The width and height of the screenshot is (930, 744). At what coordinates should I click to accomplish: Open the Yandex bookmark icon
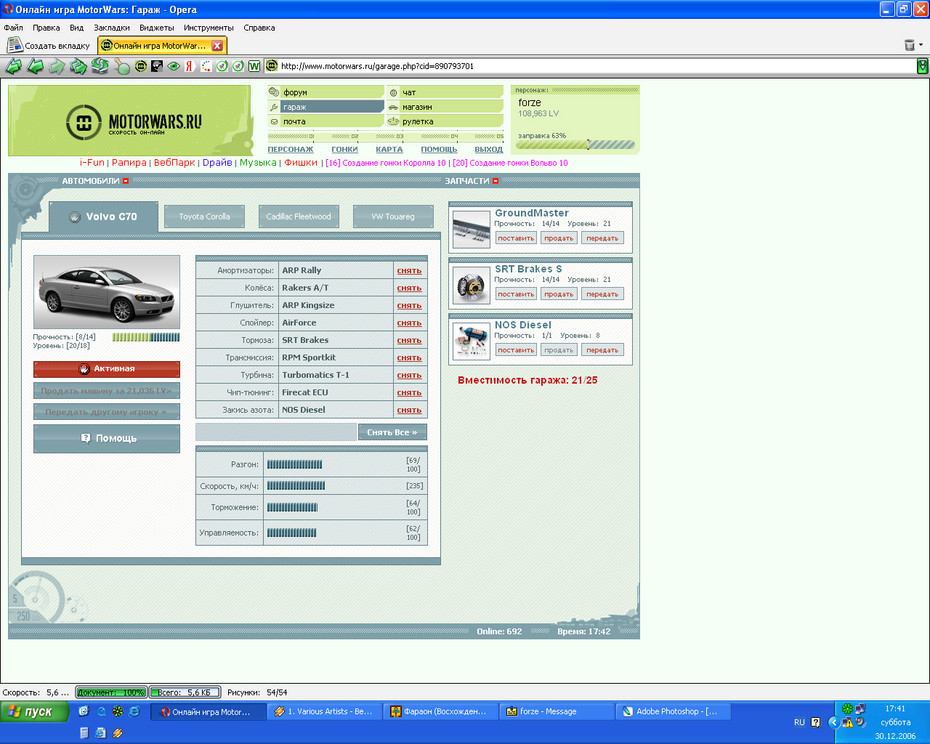pos(189,66)
